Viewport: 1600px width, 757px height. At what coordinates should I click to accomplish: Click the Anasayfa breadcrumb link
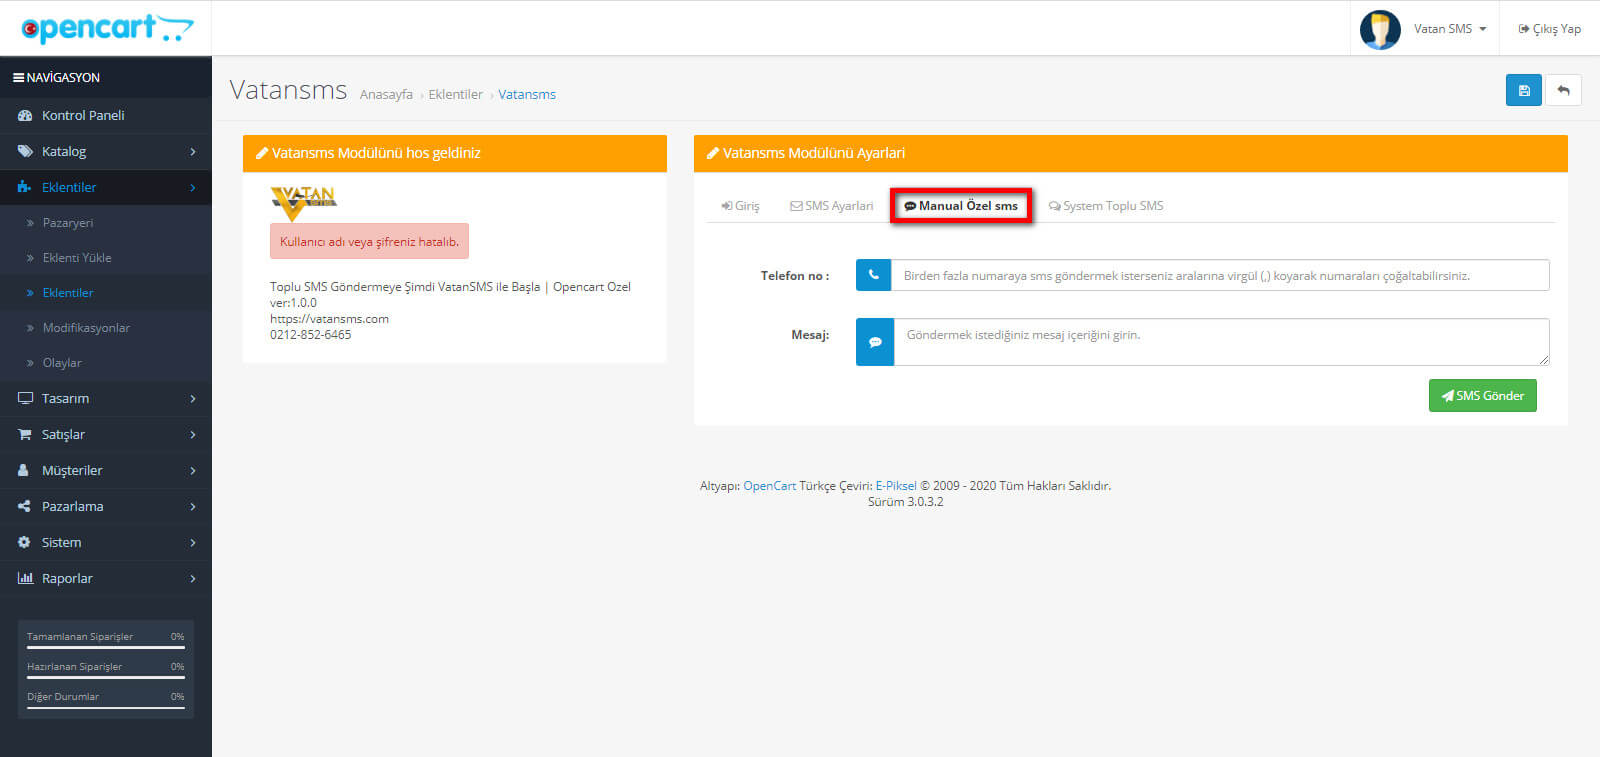point(386,94)
